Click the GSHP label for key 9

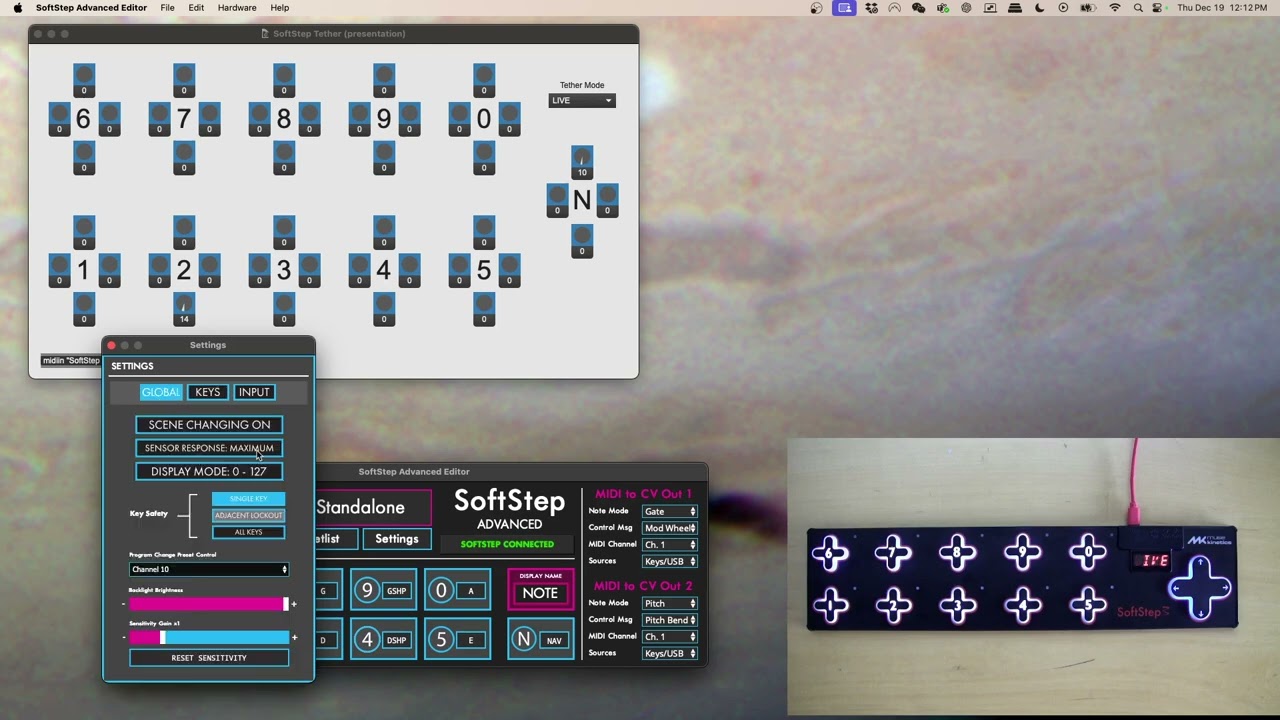[x=397, y=591]
